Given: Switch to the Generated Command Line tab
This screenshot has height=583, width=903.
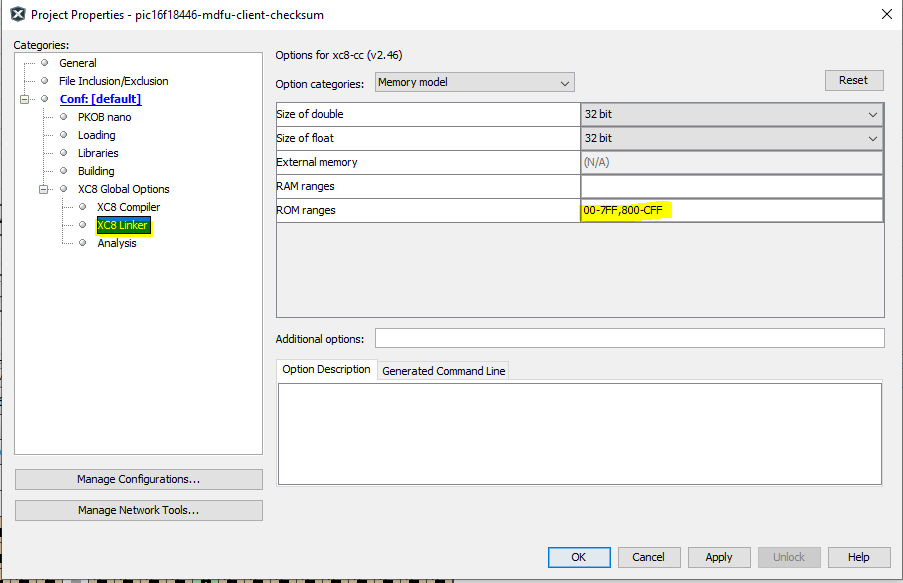Looking at the screenshot, I should (443, 371).
